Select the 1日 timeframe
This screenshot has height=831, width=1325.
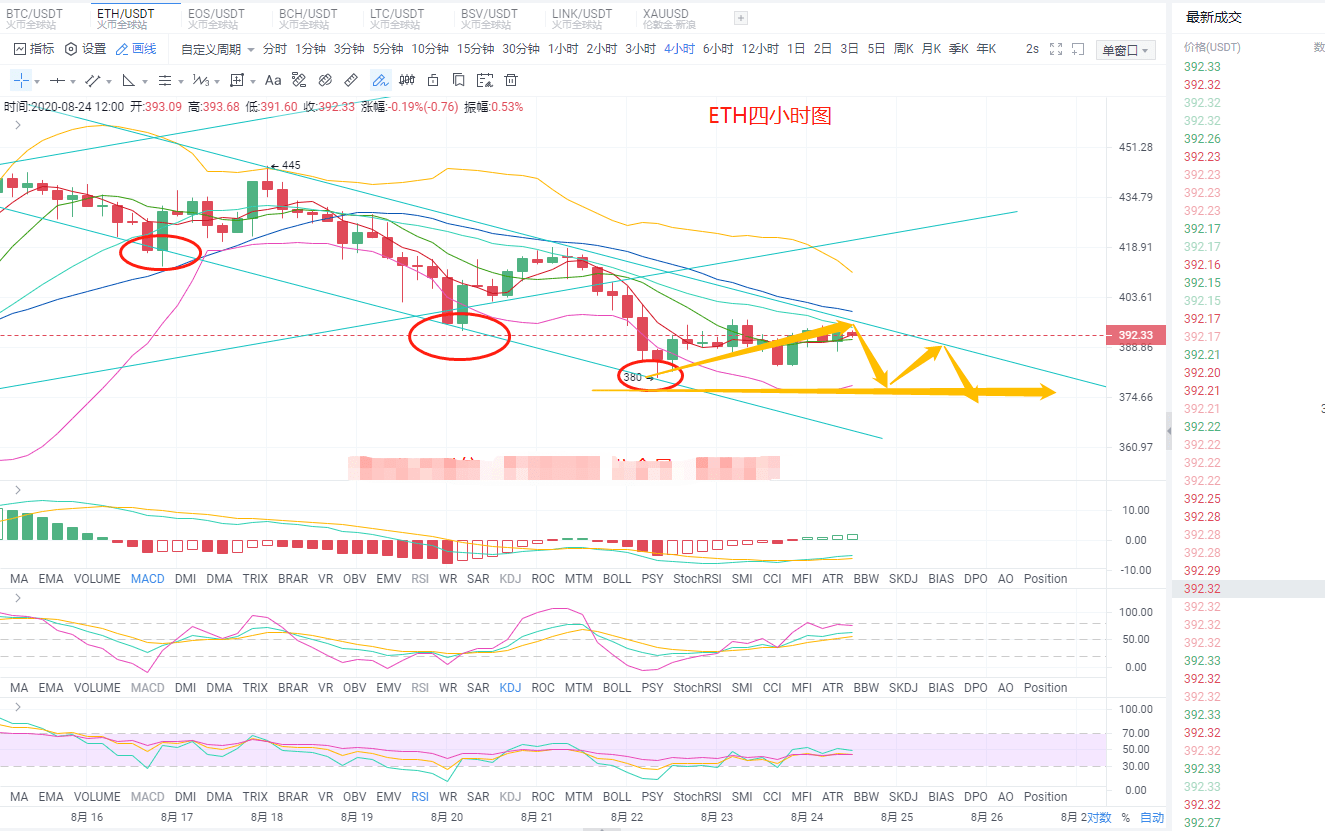pyautogui.click(x=796, y=49)
